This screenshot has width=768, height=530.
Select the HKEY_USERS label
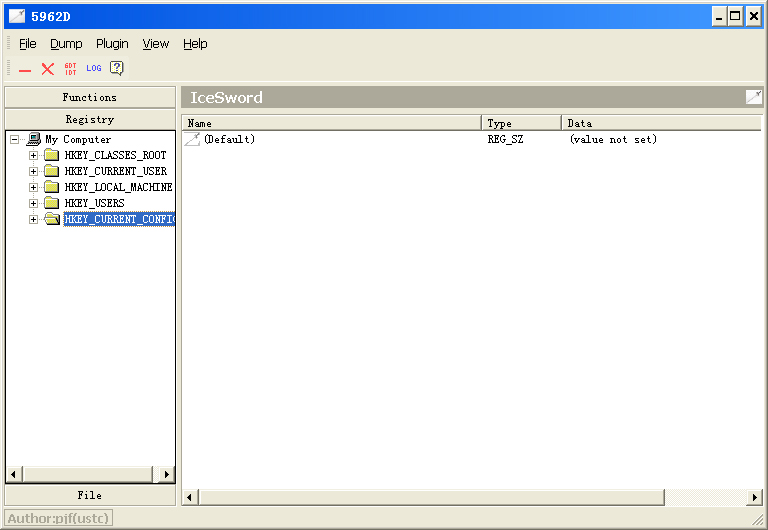pyautogui.click(x=95, y=203)
